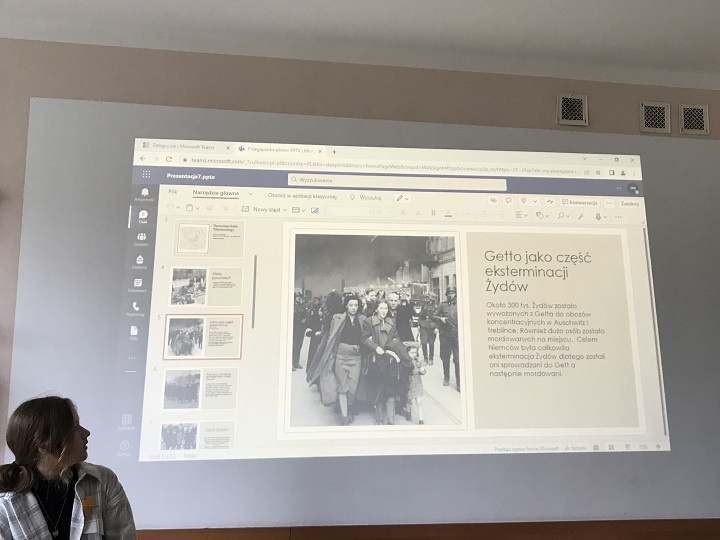The height and width of the screenshot is (540, 720).
Task: Open Teams Activity bell in sidebar
Action: coord(145,194)
